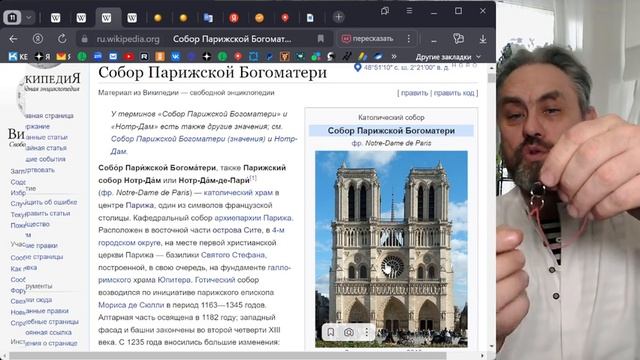The image size is (640, 360).
Task: Open the KE bookmark
Action: [18, 56]
